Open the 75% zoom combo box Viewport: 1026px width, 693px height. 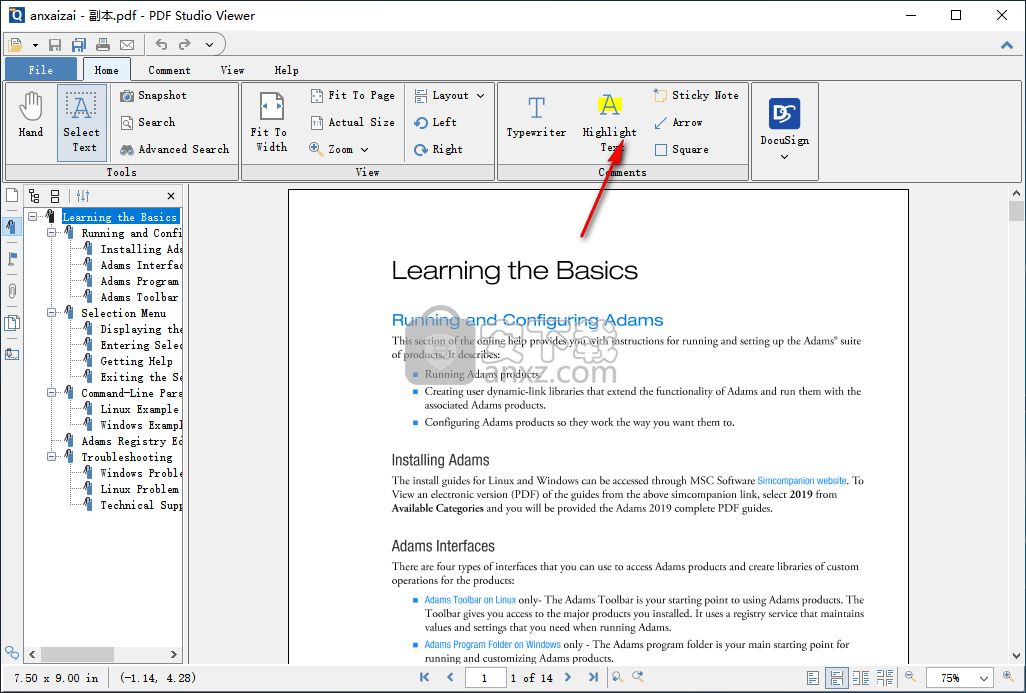click(960, 678)
